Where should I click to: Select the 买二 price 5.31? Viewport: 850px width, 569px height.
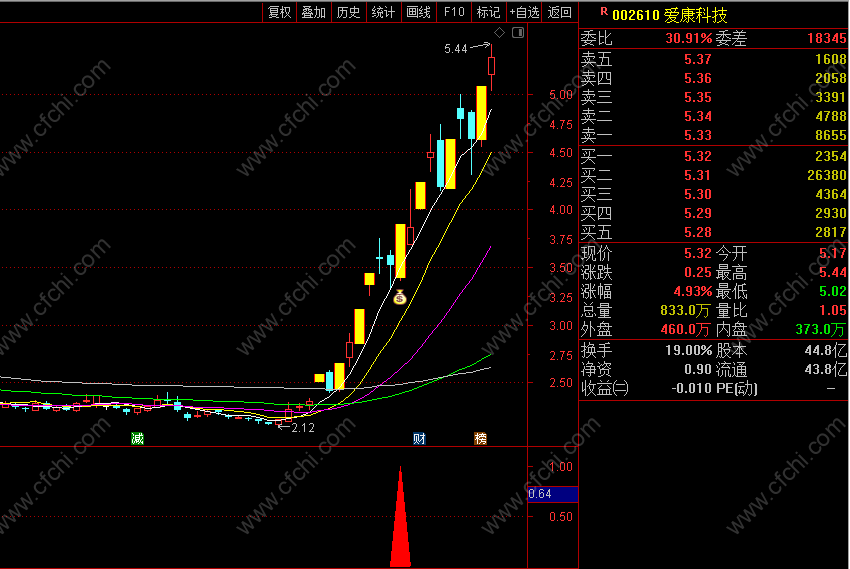(x=697, y=175)
